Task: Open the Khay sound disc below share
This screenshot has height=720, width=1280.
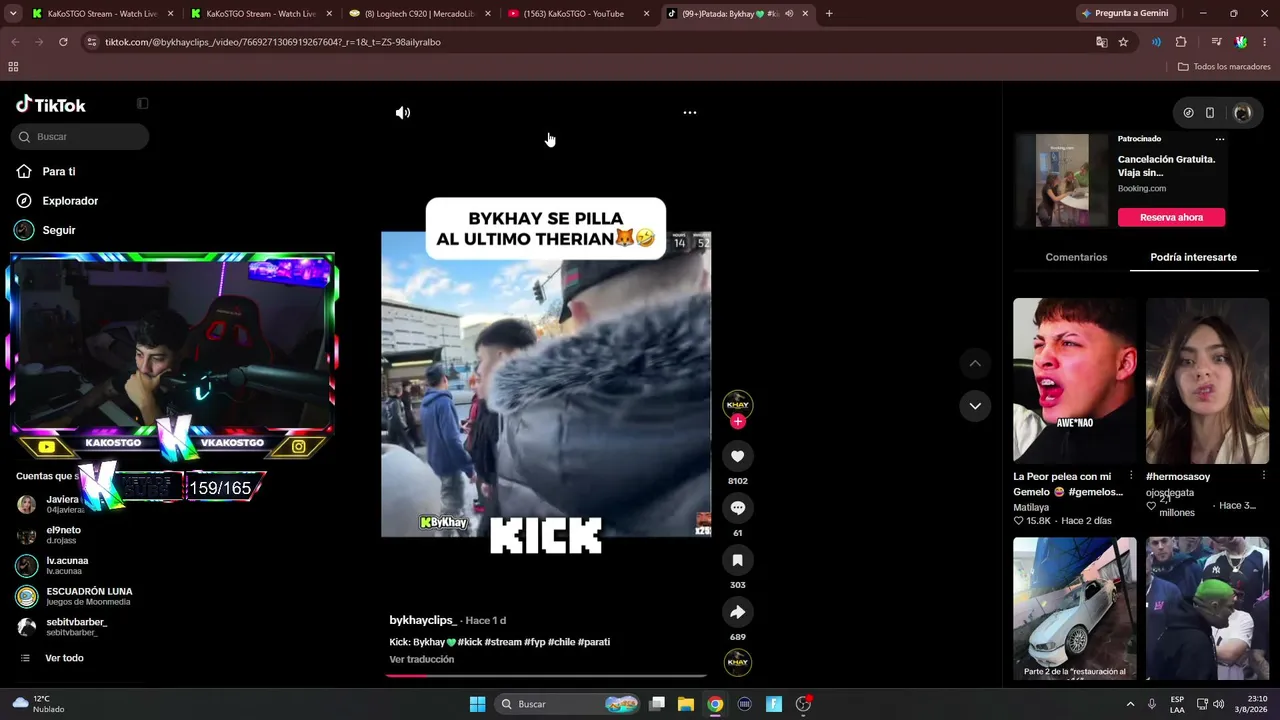Action: [x=738, y=662]
